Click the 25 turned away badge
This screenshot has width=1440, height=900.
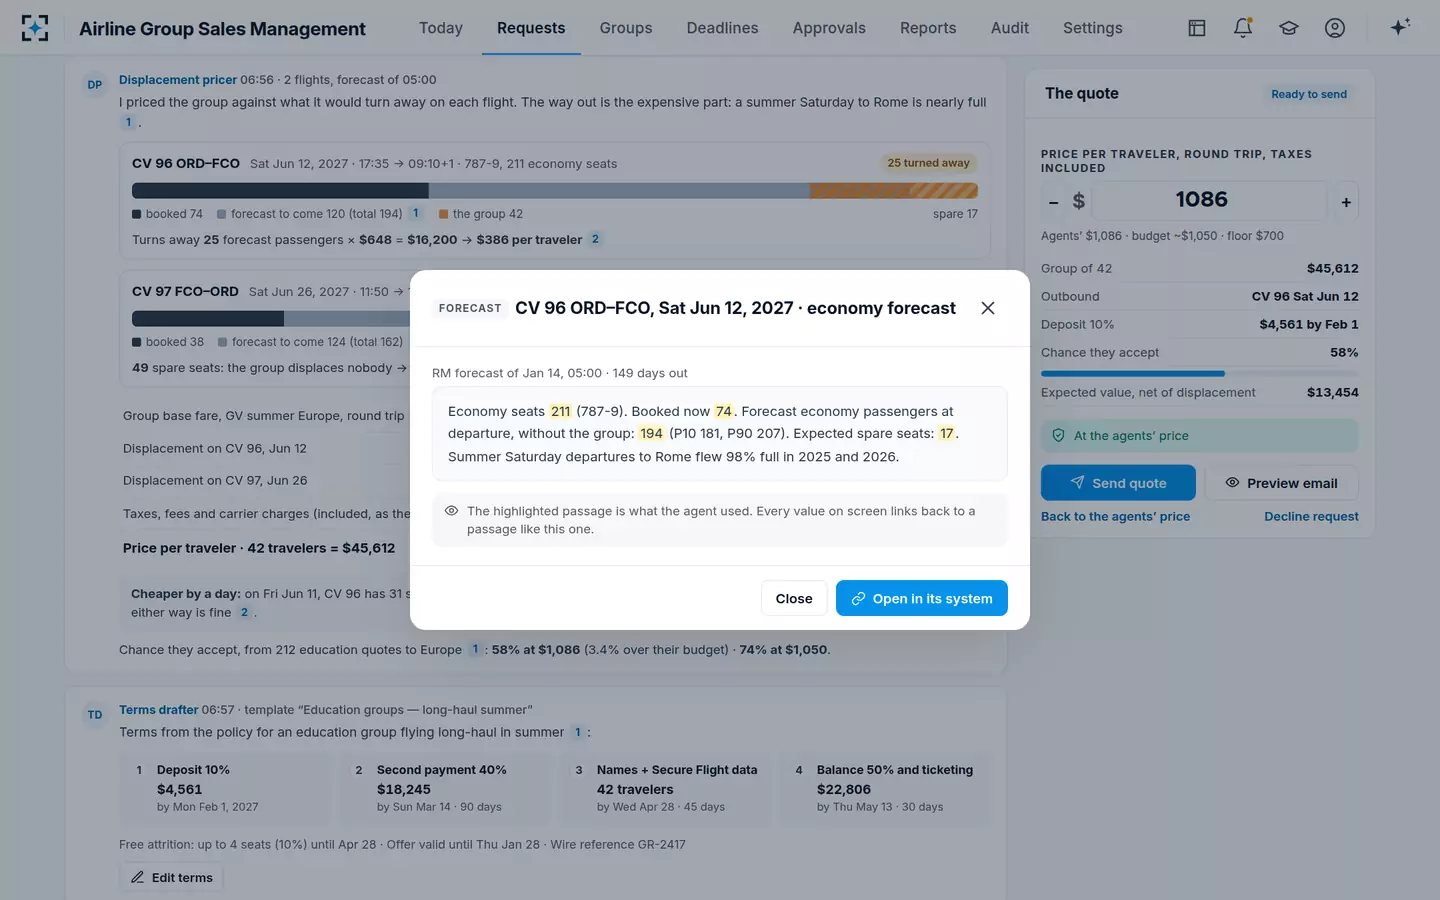click(x=928, y=163)
